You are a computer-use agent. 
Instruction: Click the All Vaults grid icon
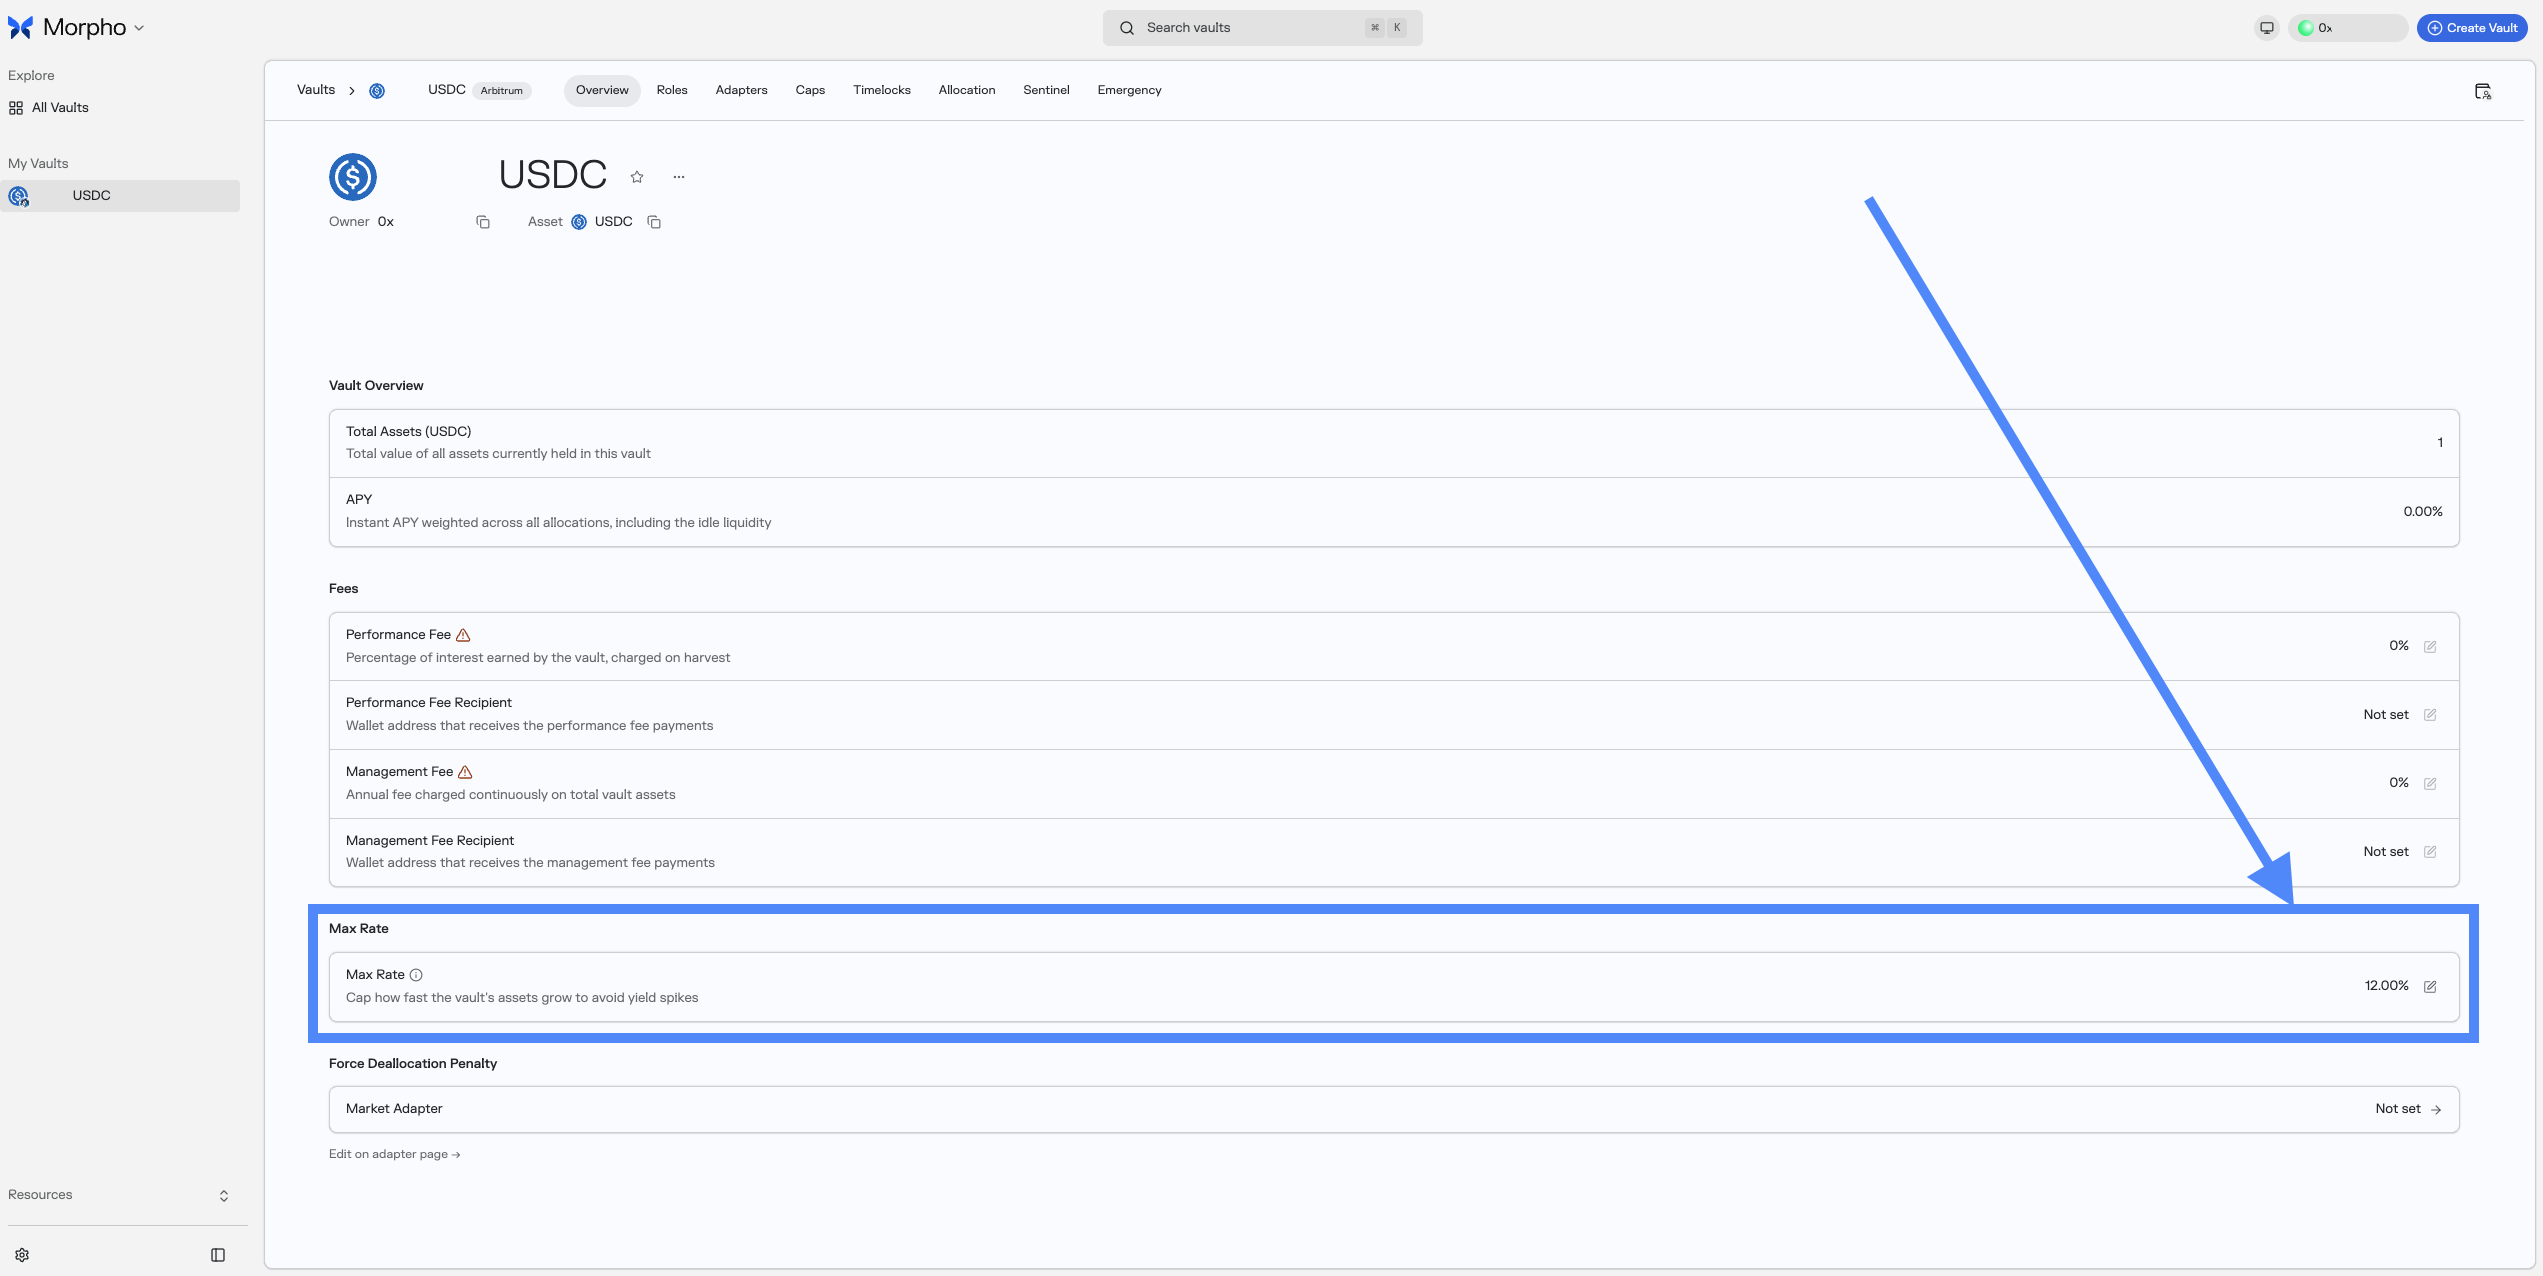pos(16,108)
